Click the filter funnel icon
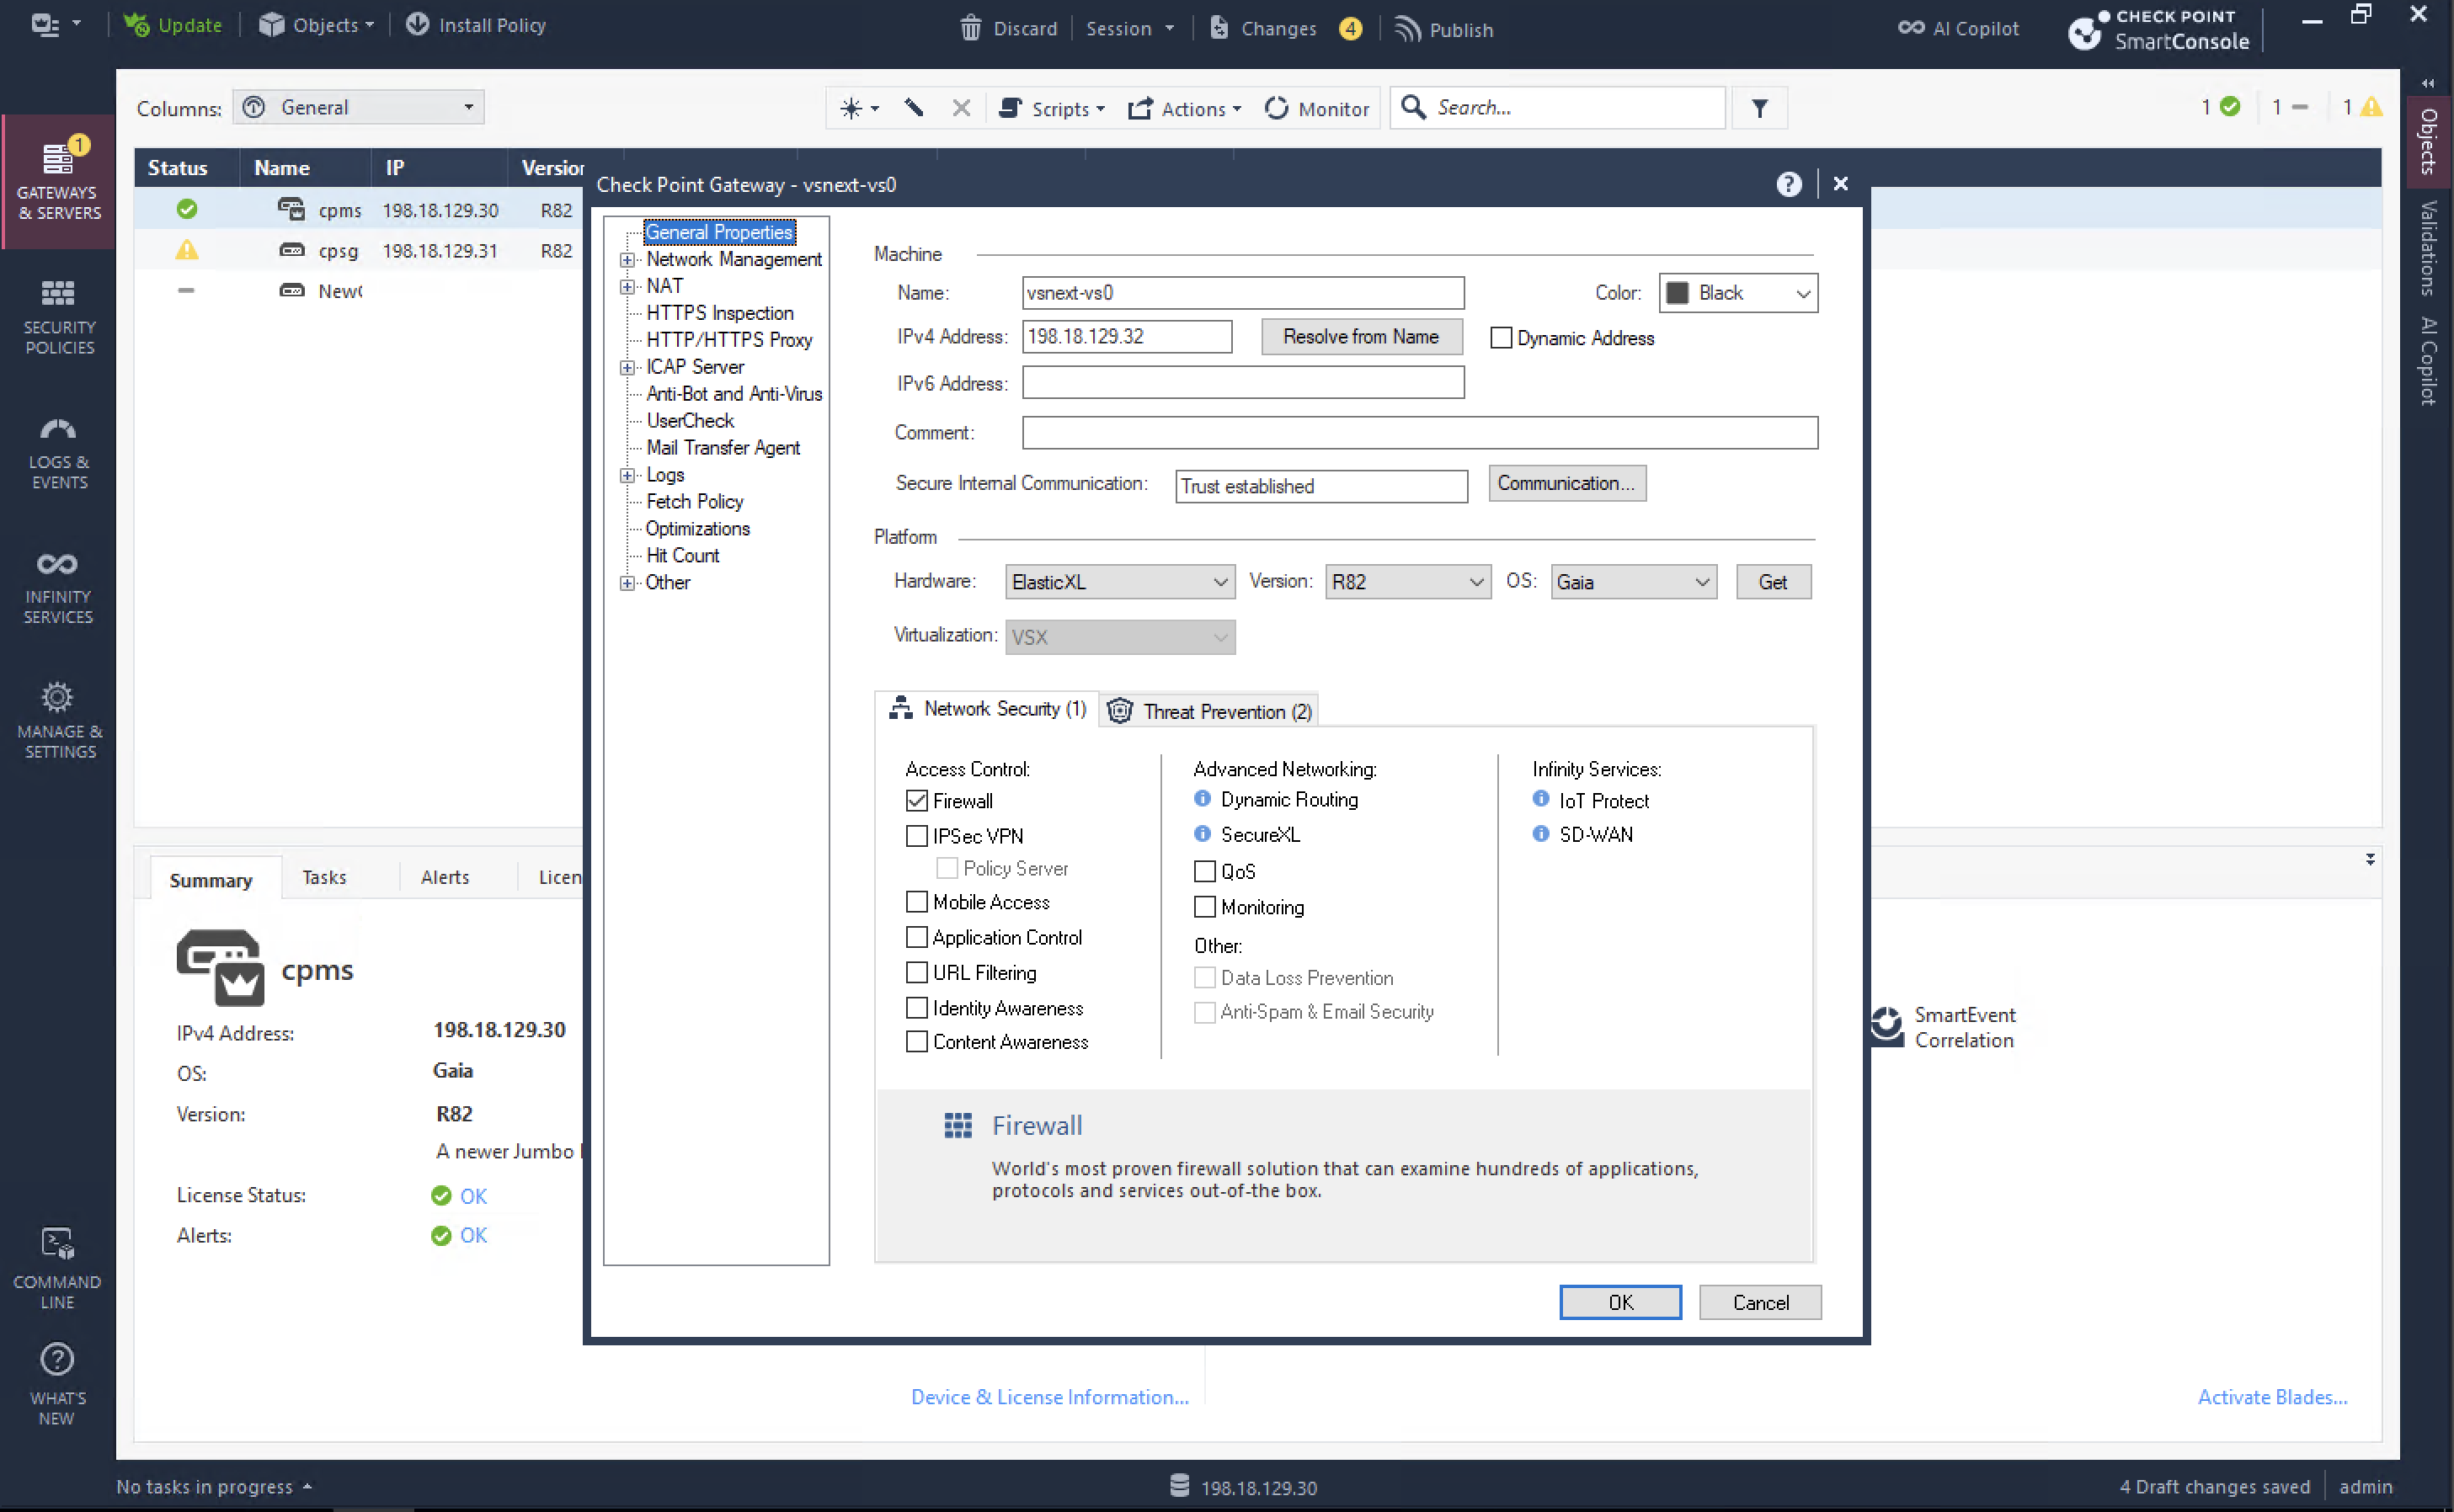 (x=1759, y=108)
